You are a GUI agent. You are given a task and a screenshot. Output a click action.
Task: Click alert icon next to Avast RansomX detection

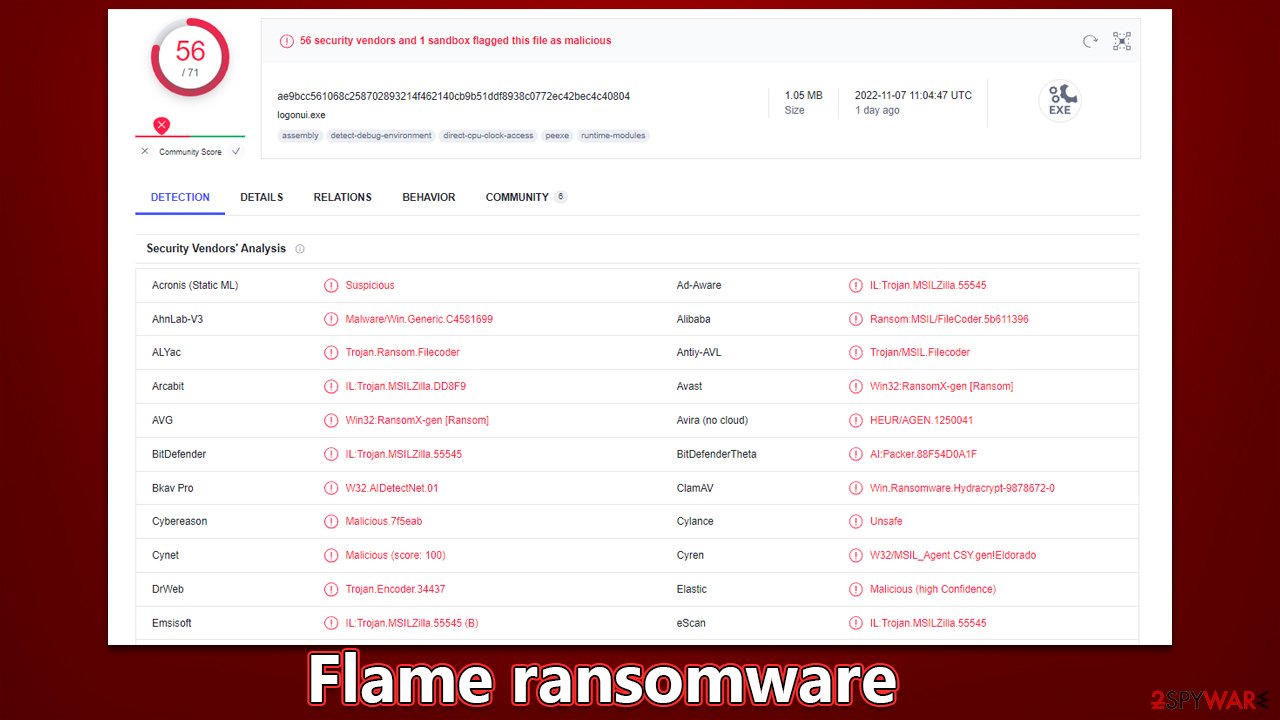coord(856,386)
